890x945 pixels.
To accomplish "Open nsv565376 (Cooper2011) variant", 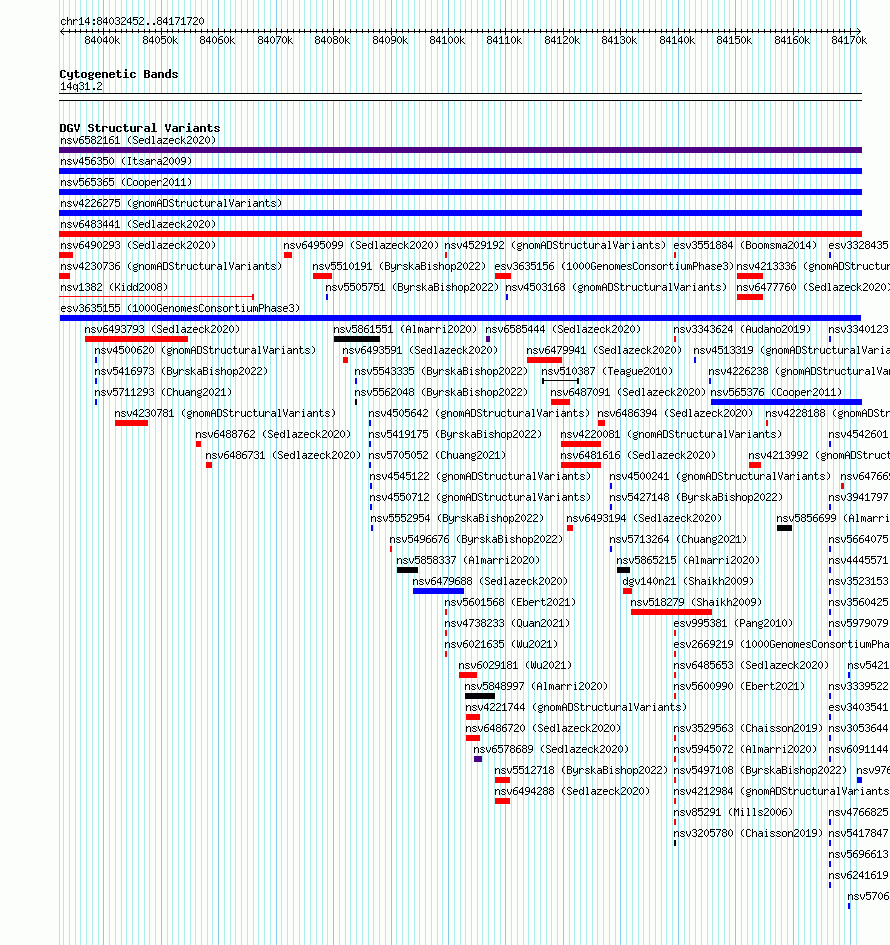I will (776, 393).
